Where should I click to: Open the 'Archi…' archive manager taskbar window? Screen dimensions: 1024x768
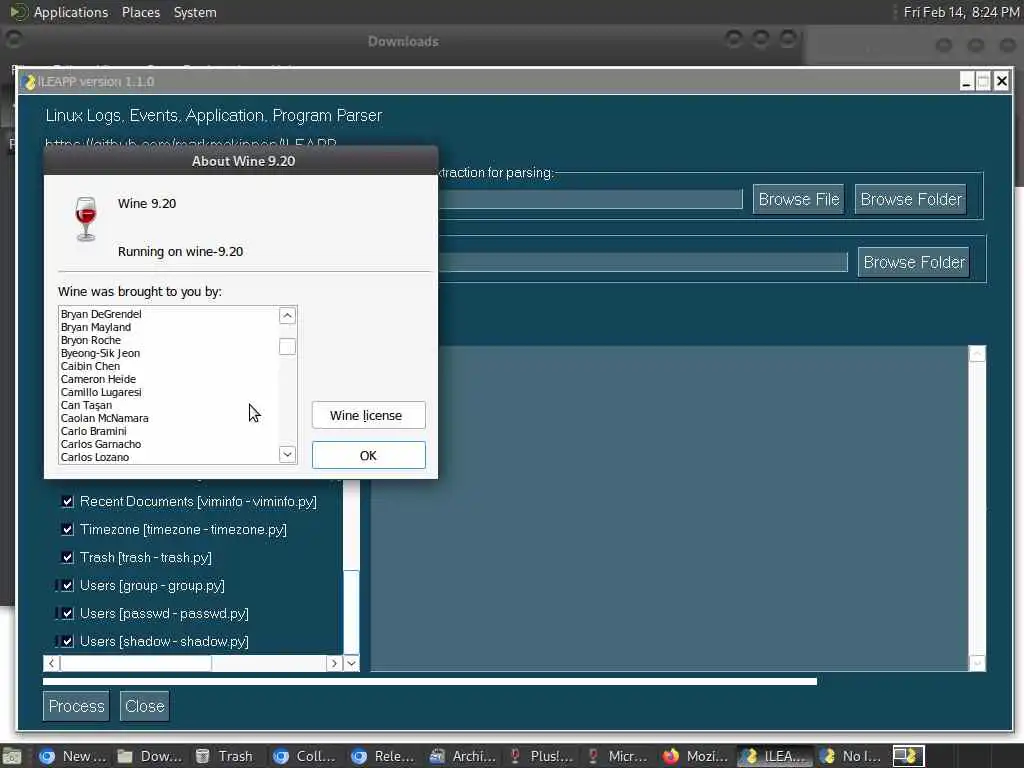point(460,756)
